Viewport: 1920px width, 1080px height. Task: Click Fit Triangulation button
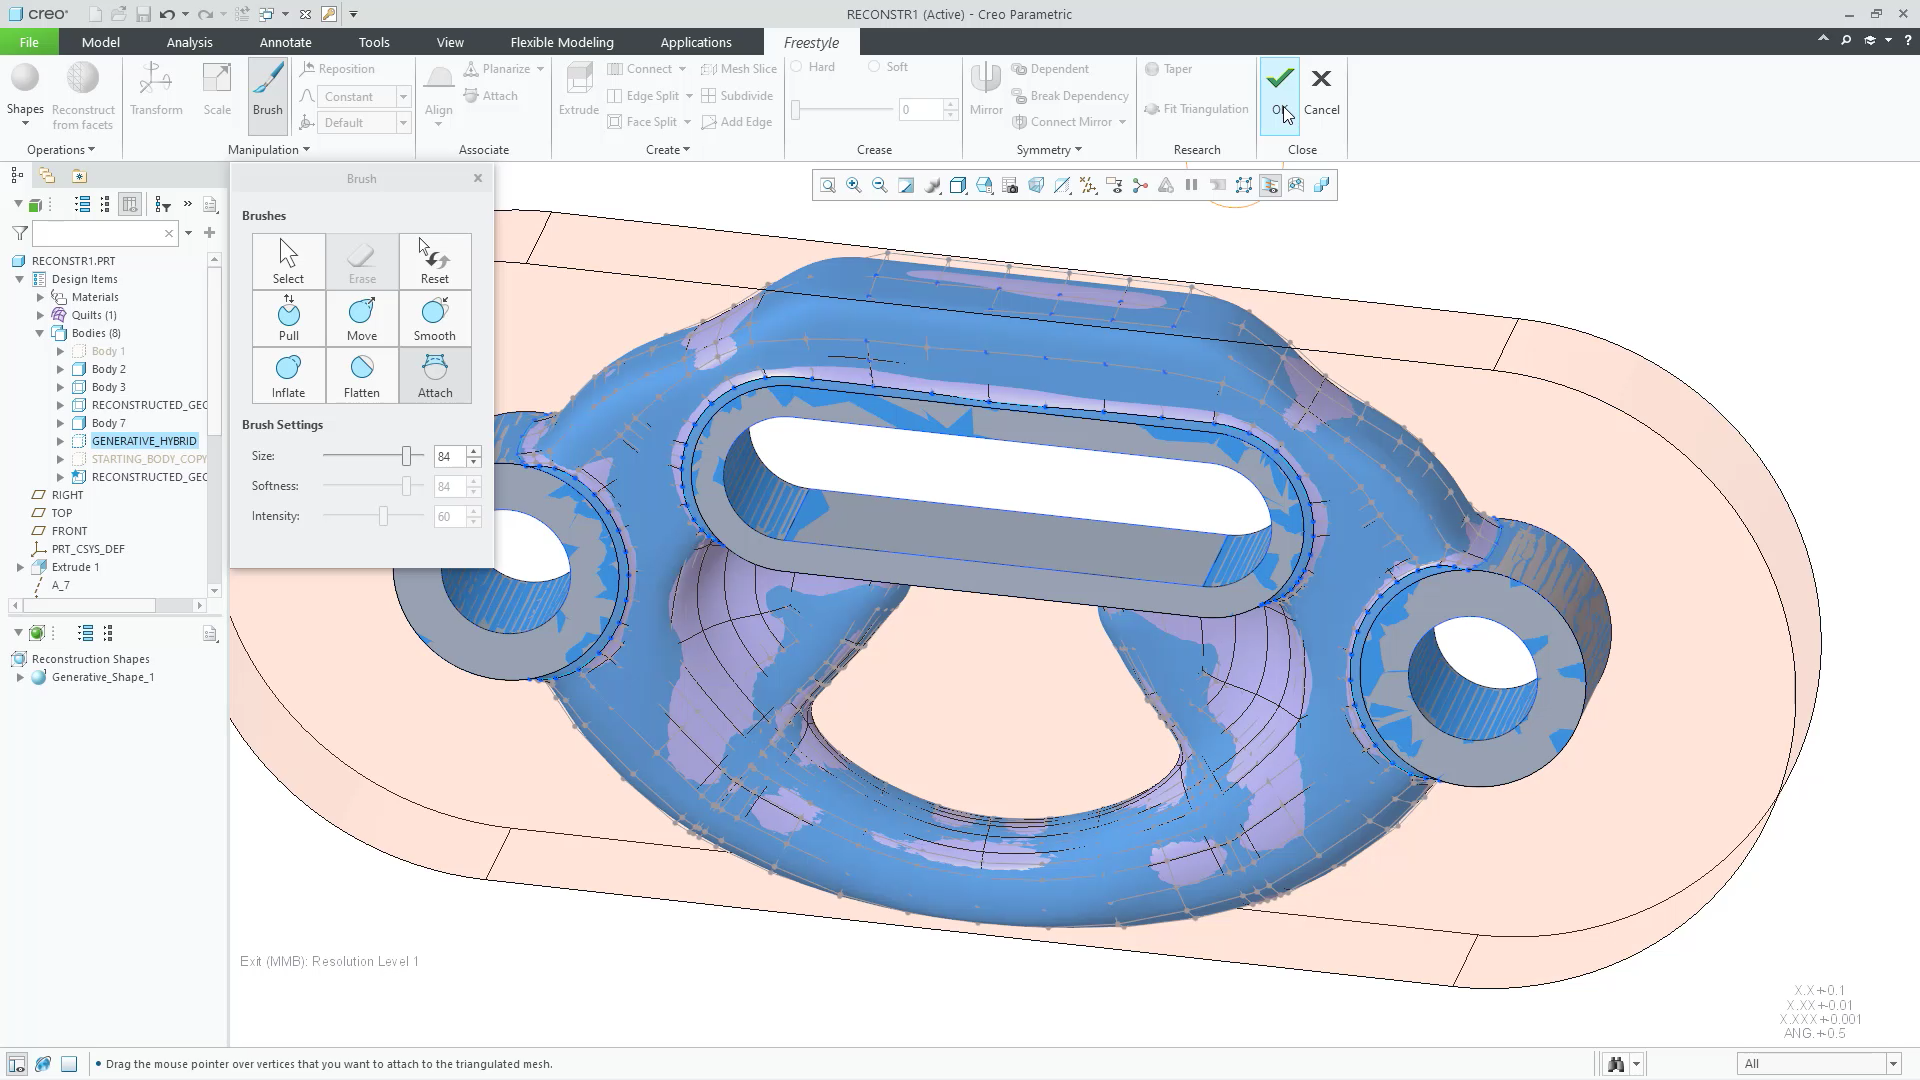point(1196,109)
